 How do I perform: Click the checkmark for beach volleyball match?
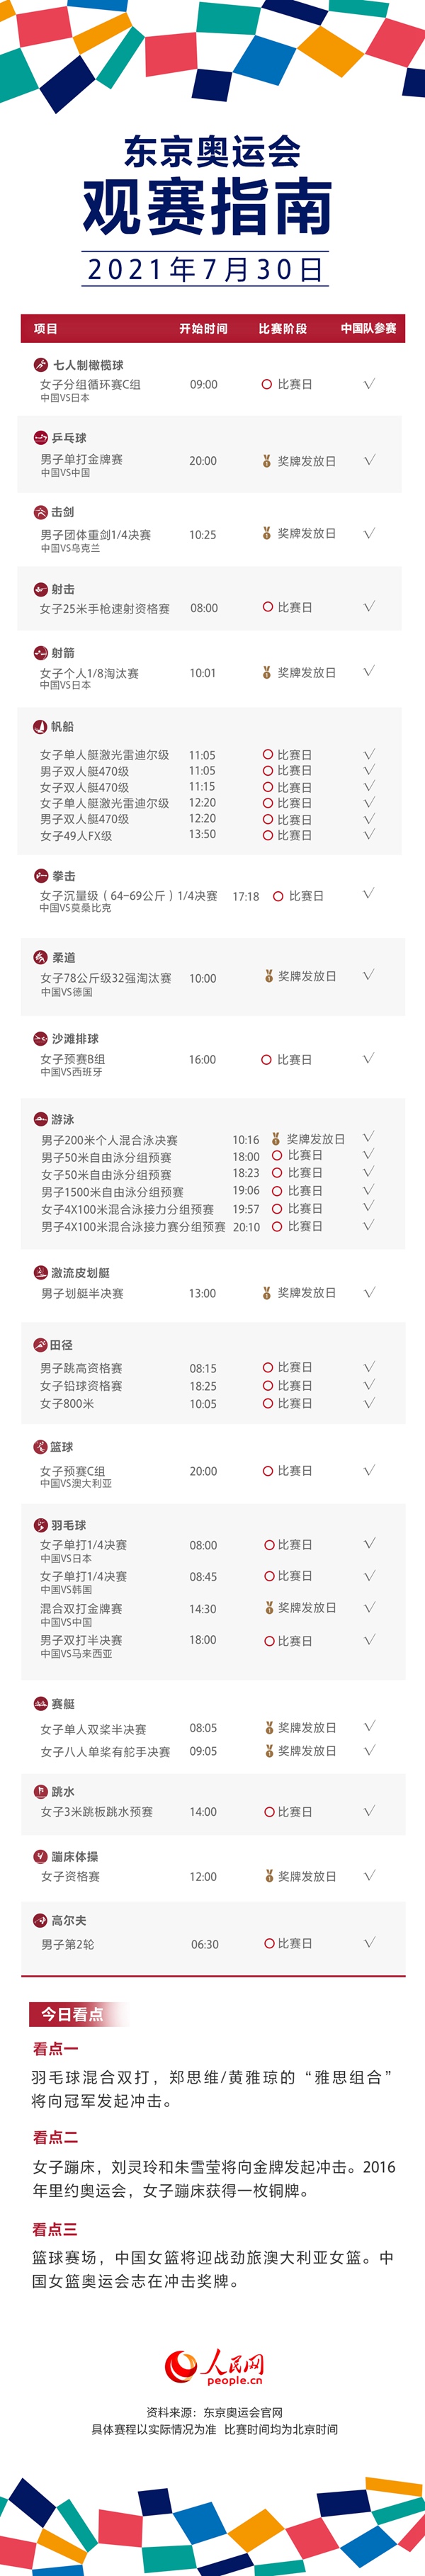tap(368, 1058)
